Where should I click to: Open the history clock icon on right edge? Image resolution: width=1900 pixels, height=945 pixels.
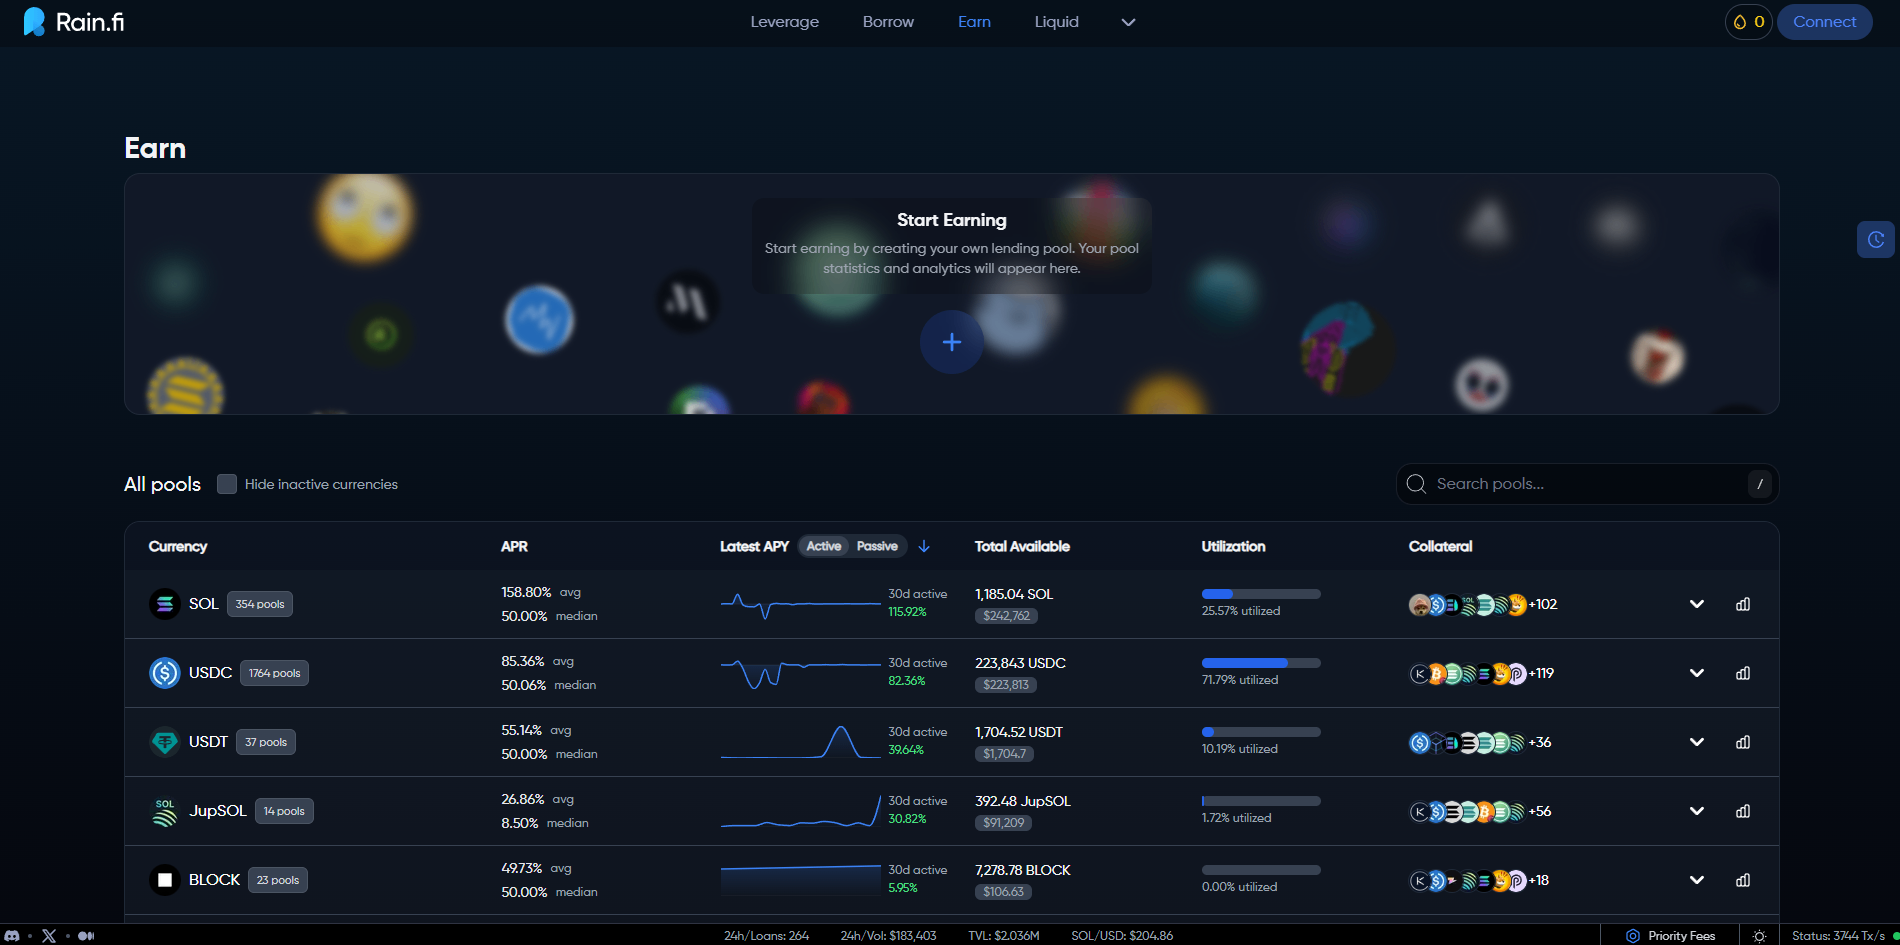click(1876, 240)
